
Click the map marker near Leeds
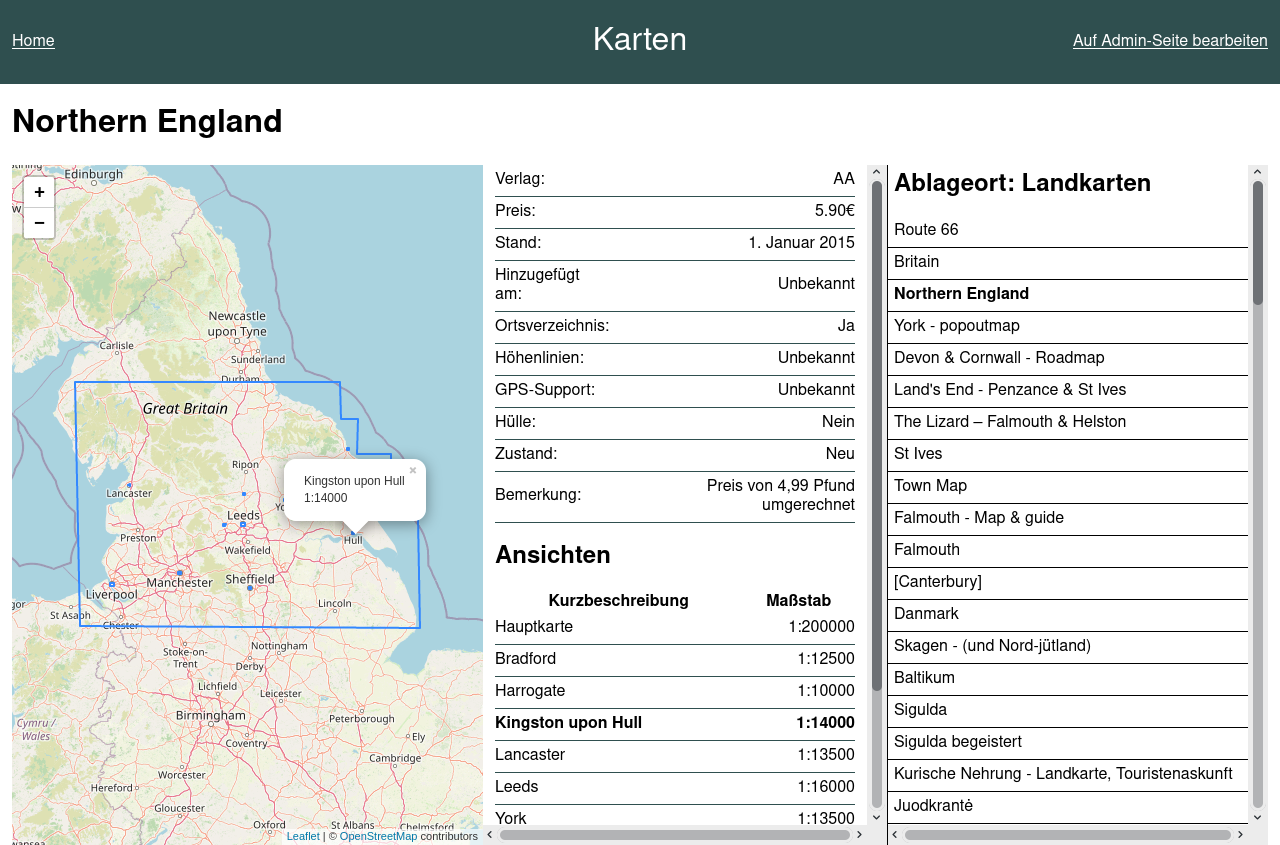click(242, 523)
